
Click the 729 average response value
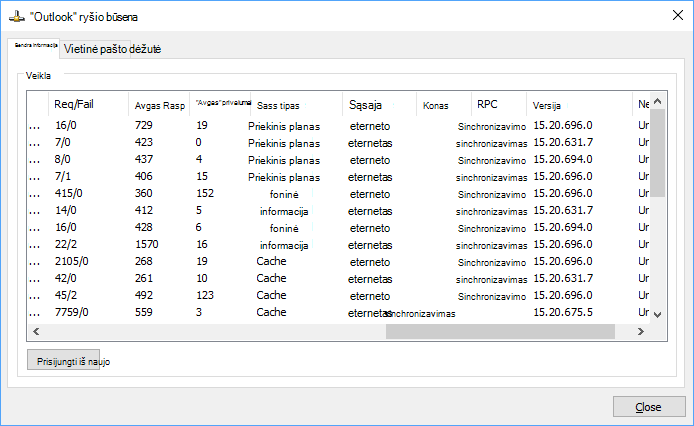click(144, 125)
